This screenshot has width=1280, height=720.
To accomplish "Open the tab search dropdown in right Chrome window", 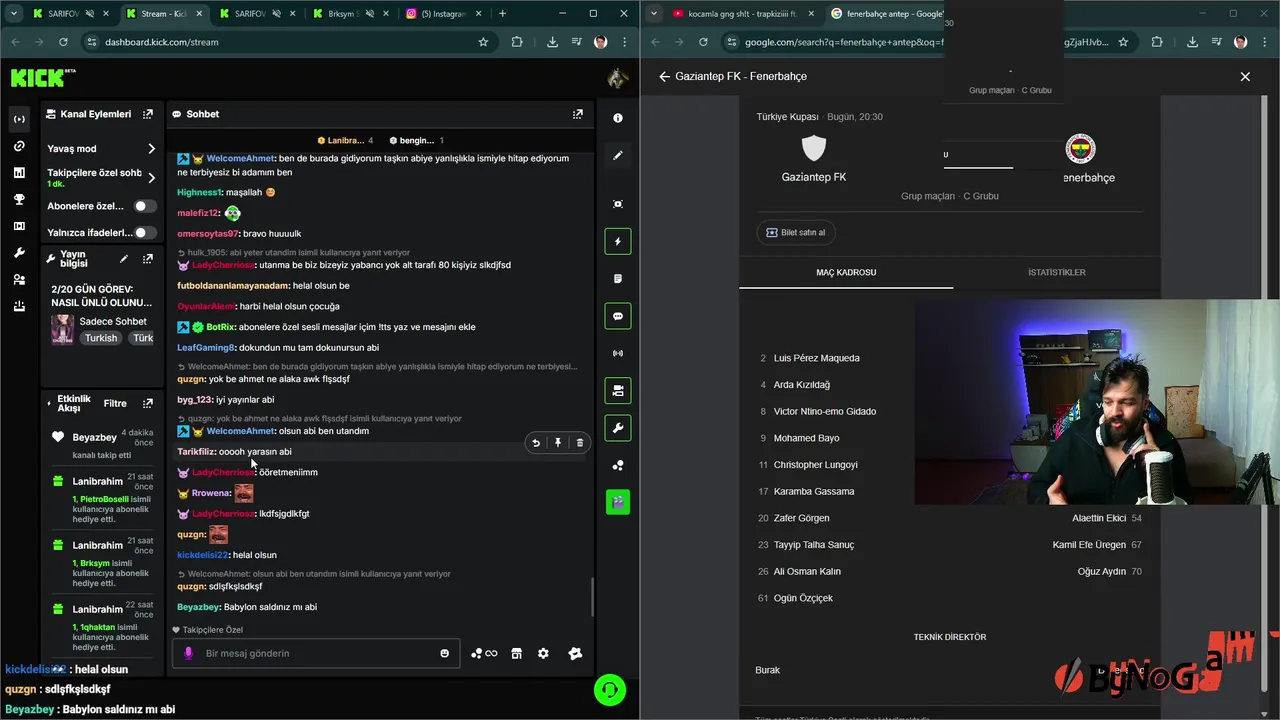I will [x=654, y=14].
